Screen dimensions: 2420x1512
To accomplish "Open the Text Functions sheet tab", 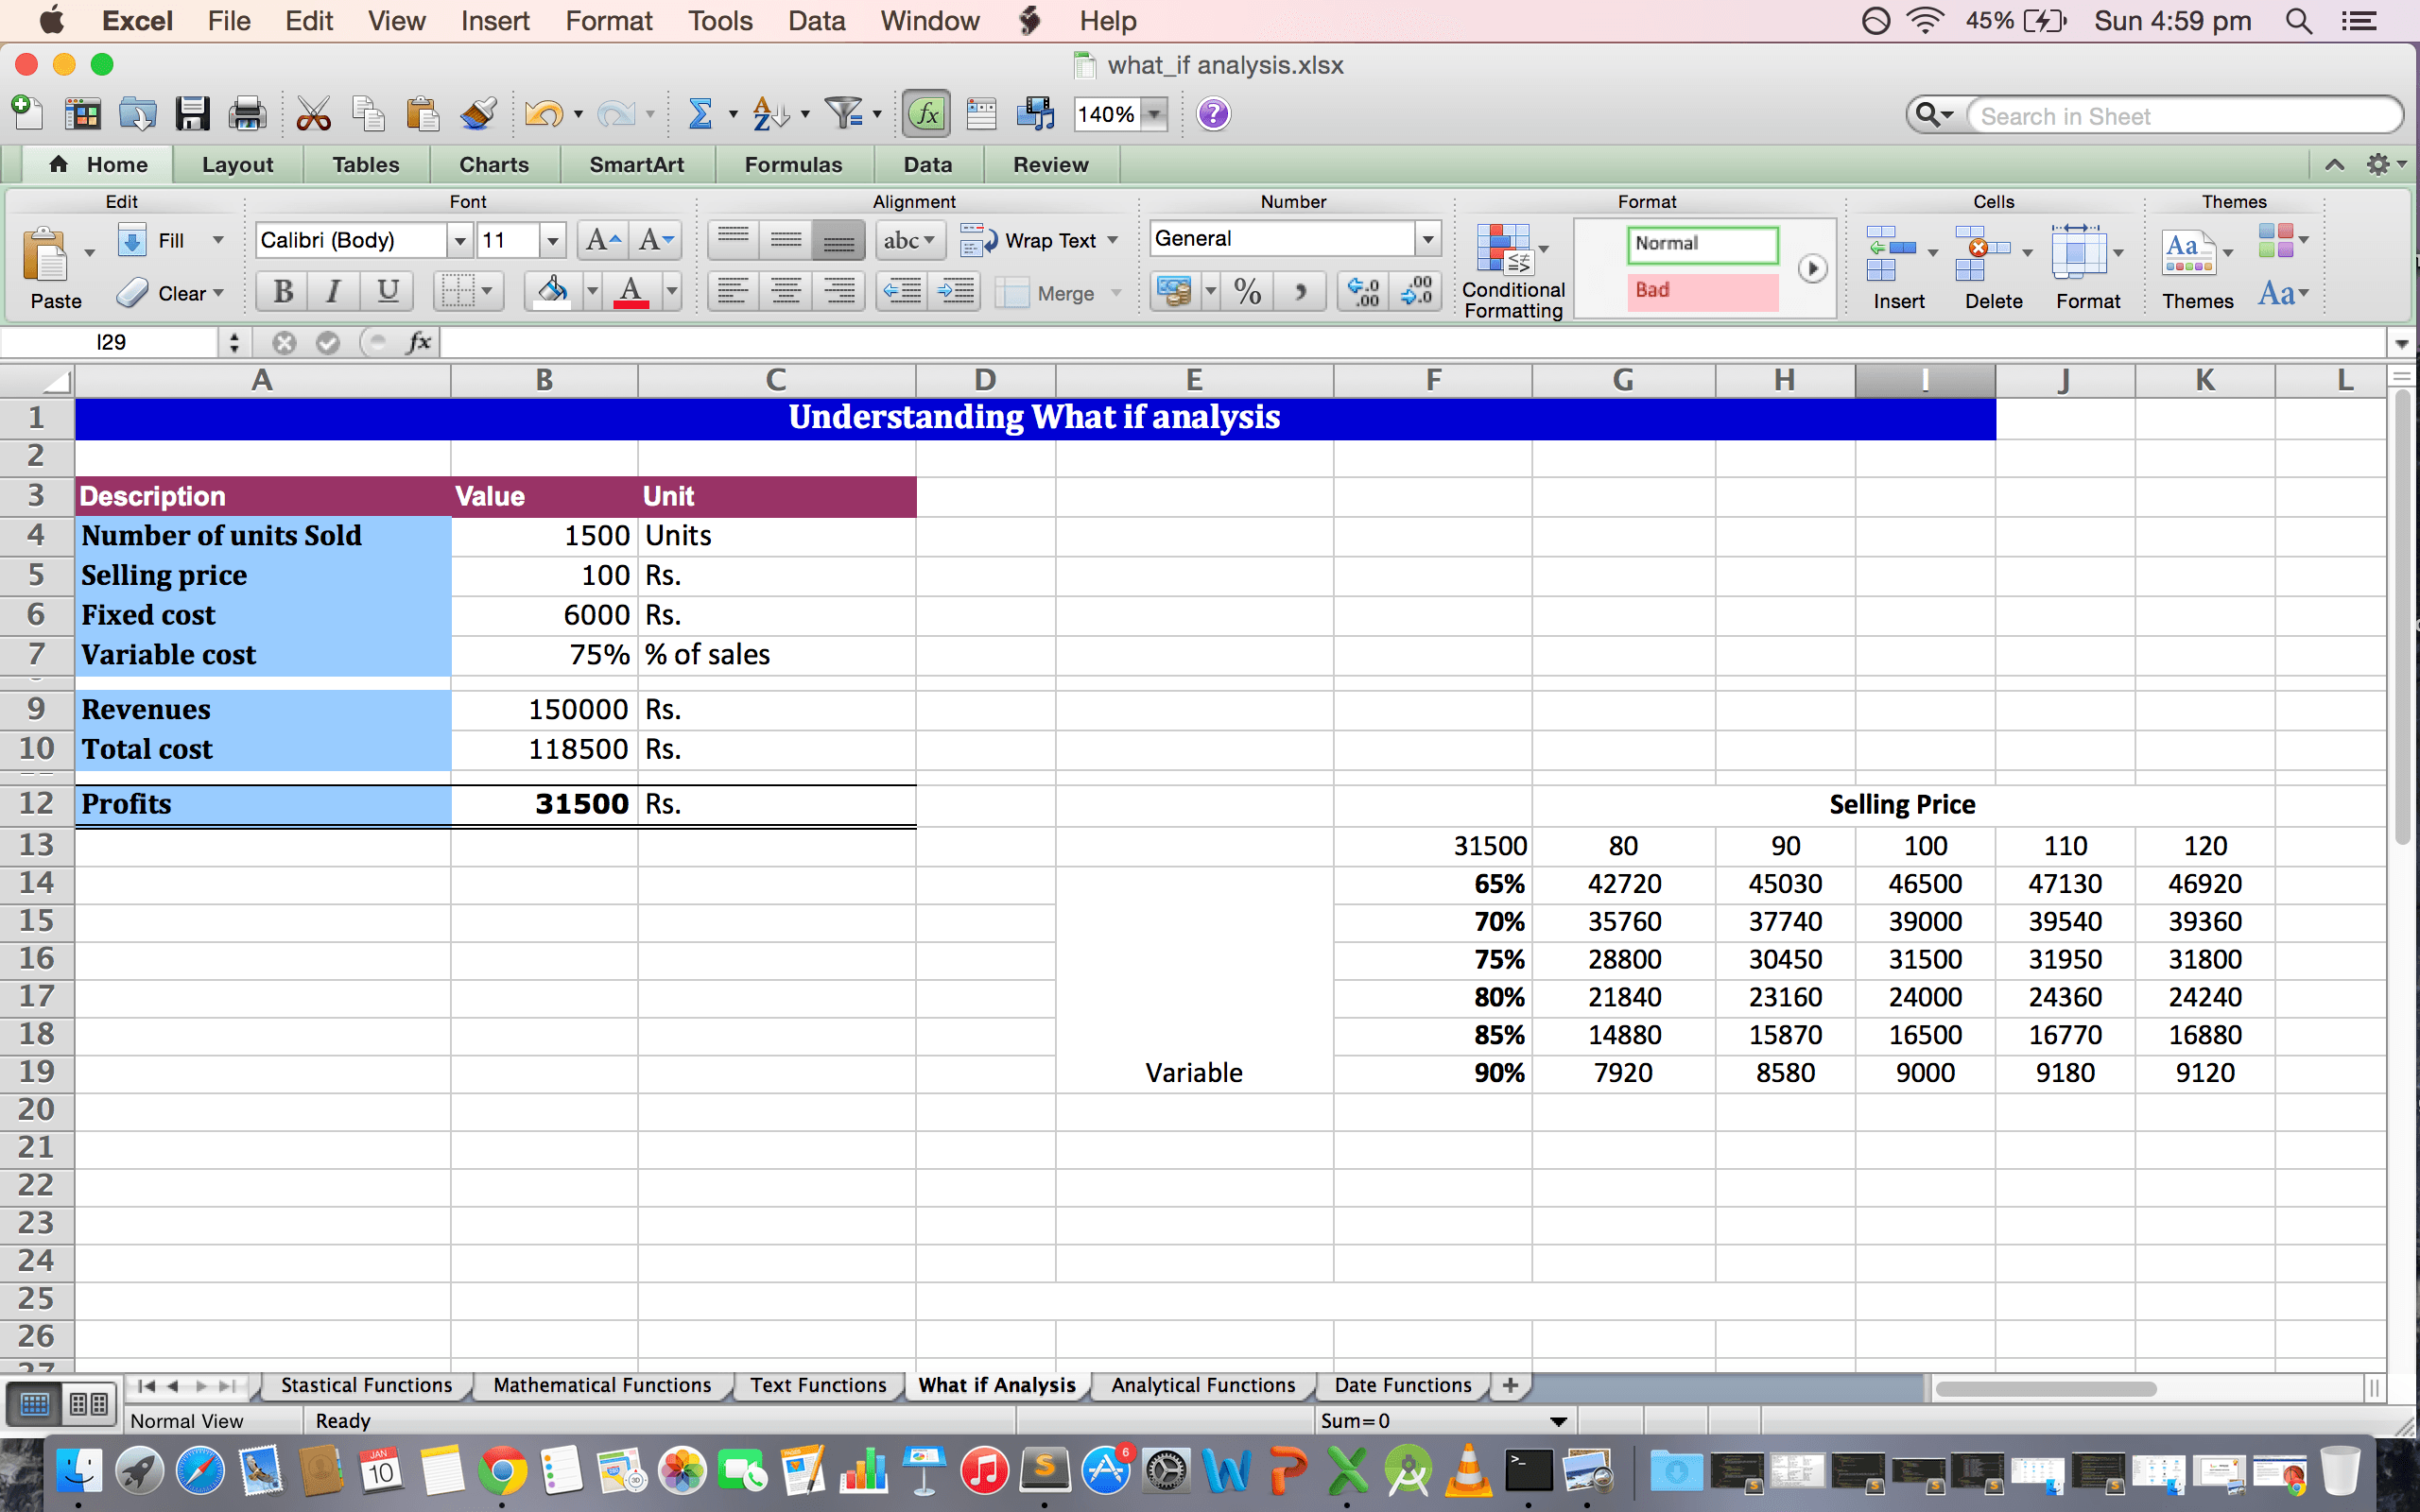I will (x=818, y=1385).
